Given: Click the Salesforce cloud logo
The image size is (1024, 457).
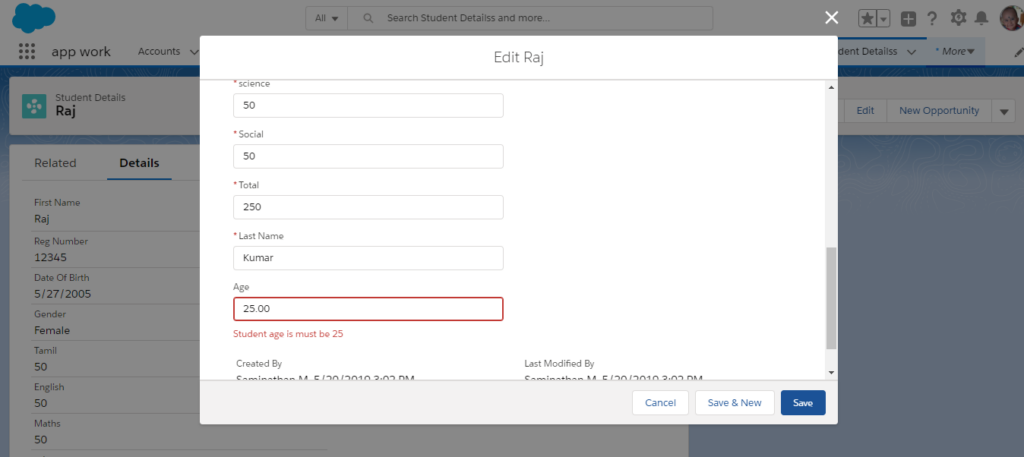Looking at the screenshot, I should 34,18.
